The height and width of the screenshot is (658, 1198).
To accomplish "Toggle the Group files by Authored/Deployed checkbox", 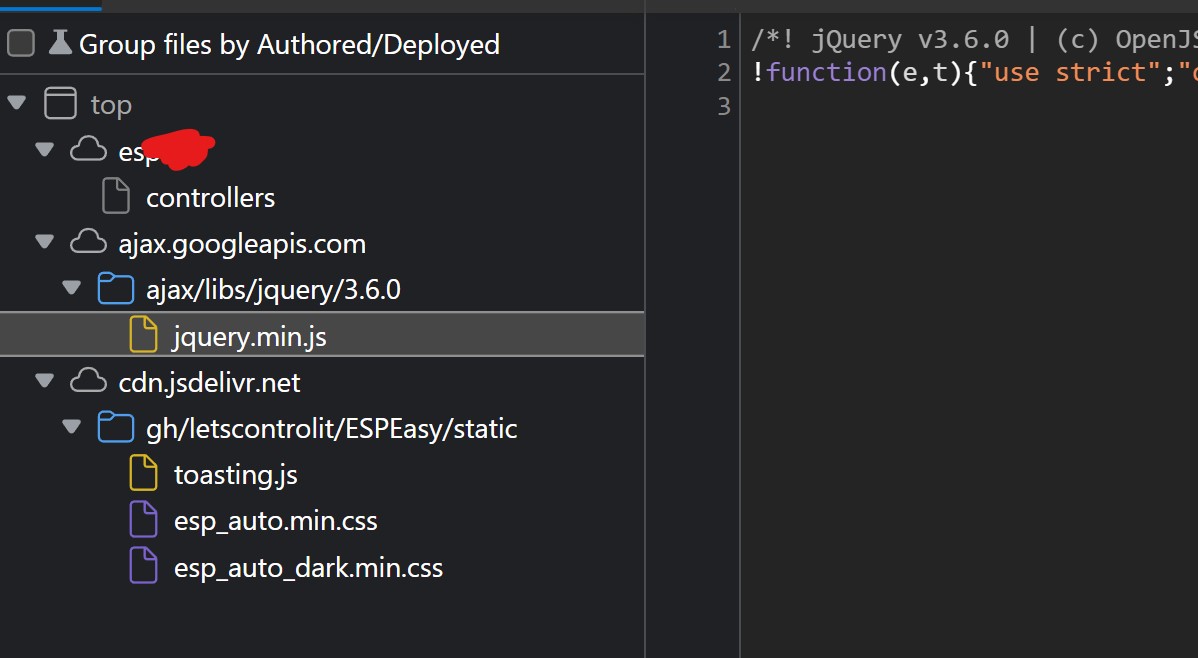I will pos(20,44).
